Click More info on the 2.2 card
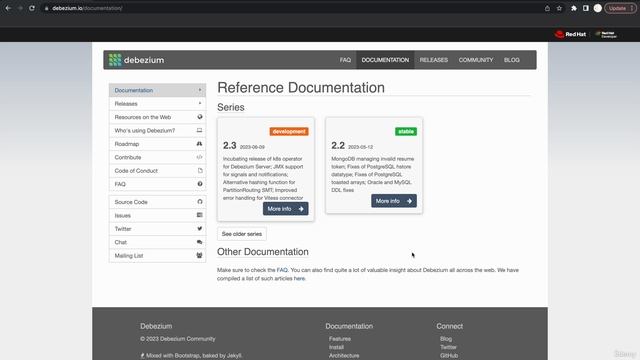Viewport: 640px width, 360px height. [394, 201]
